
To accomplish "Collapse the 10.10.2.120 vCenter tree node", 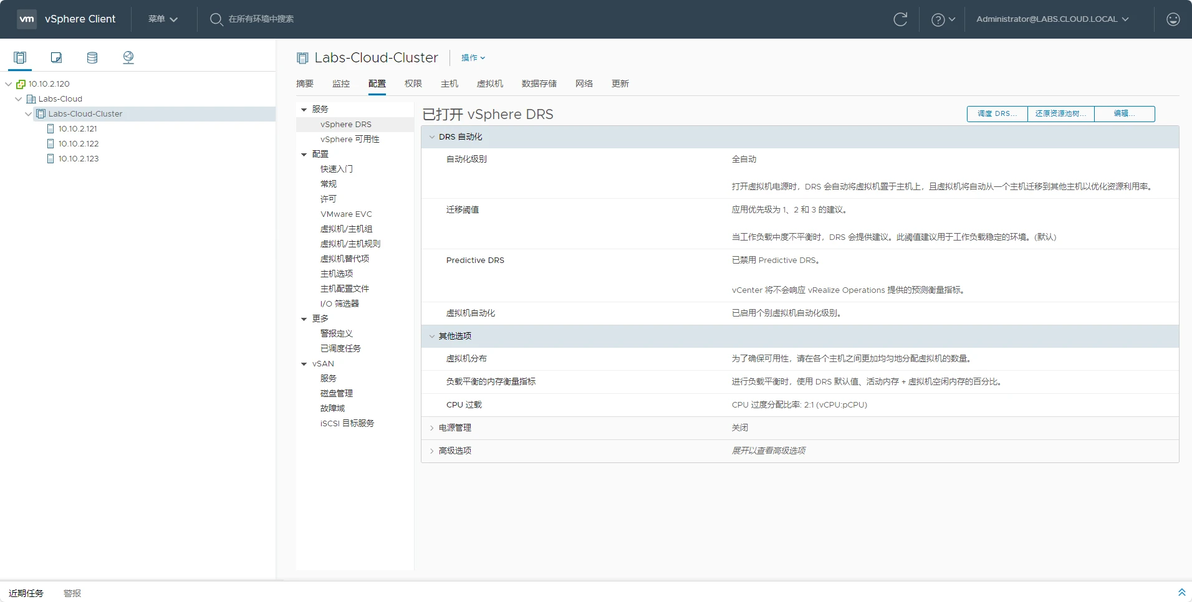I will tap(8, 84).
